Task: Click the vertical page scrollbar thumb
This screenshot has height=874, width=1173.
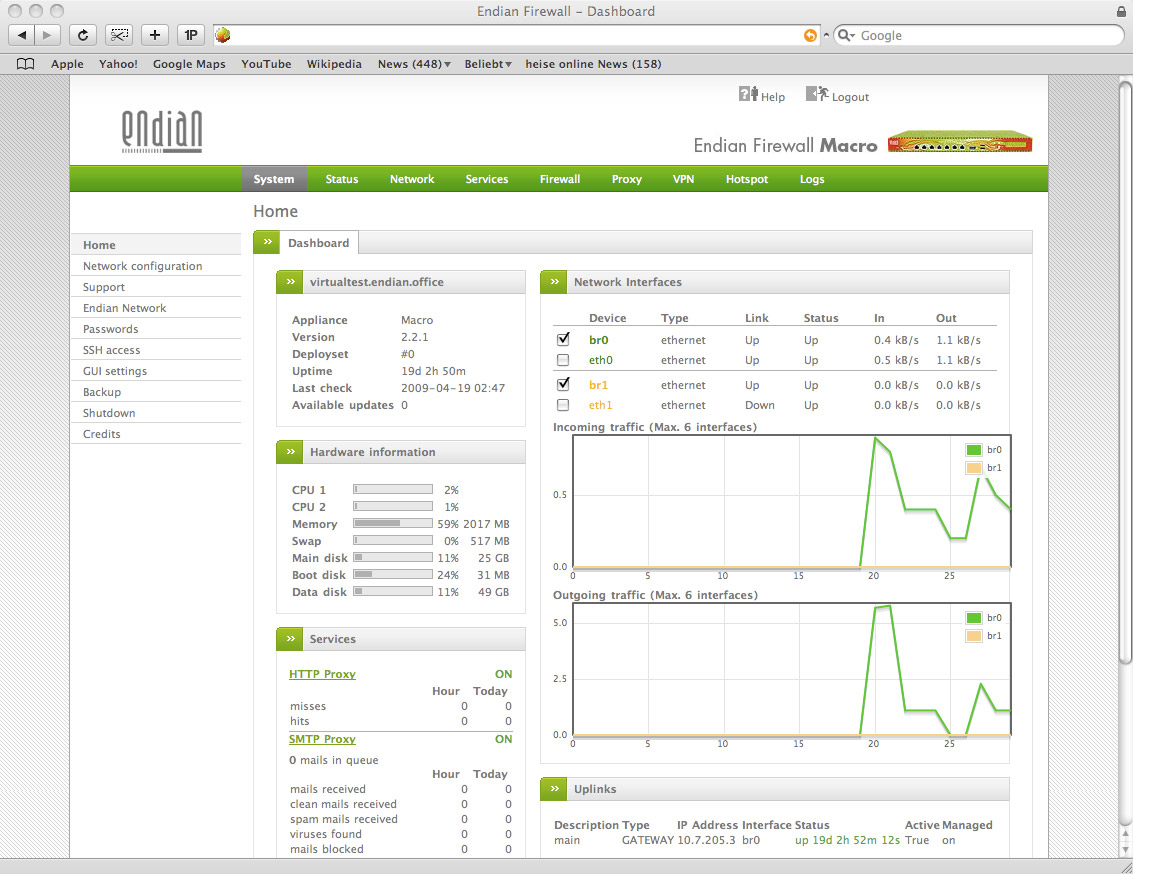Action: [1126, 372]
